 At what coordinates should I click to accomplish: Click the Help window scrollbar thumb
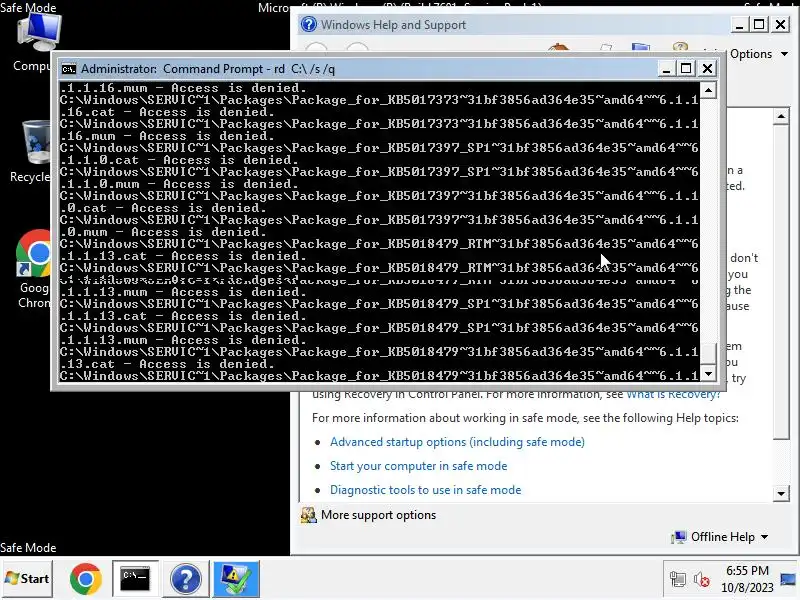click(781, 282)
